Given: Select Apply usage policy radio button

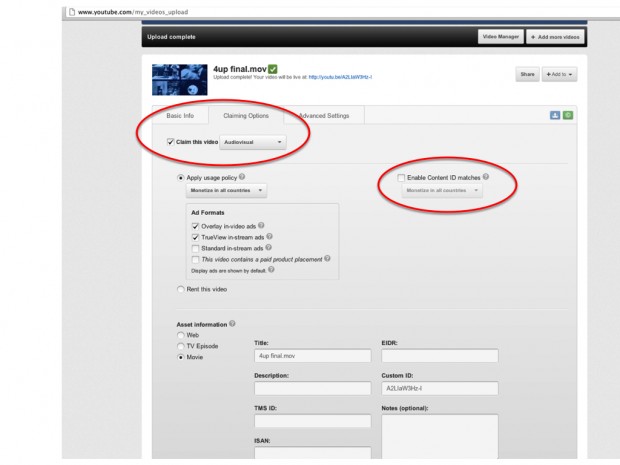Looking at the screenshot, I should (181, 178).
